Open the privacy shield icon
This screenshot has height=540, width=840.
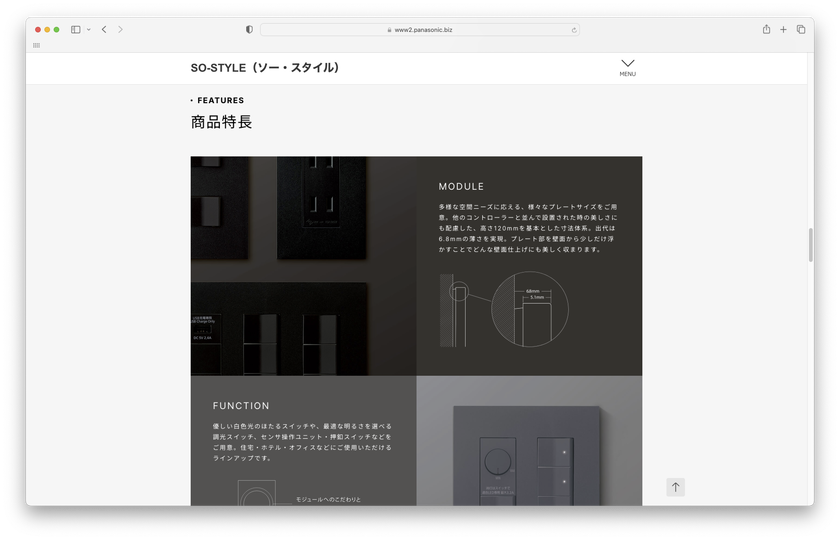pos(249,29)
